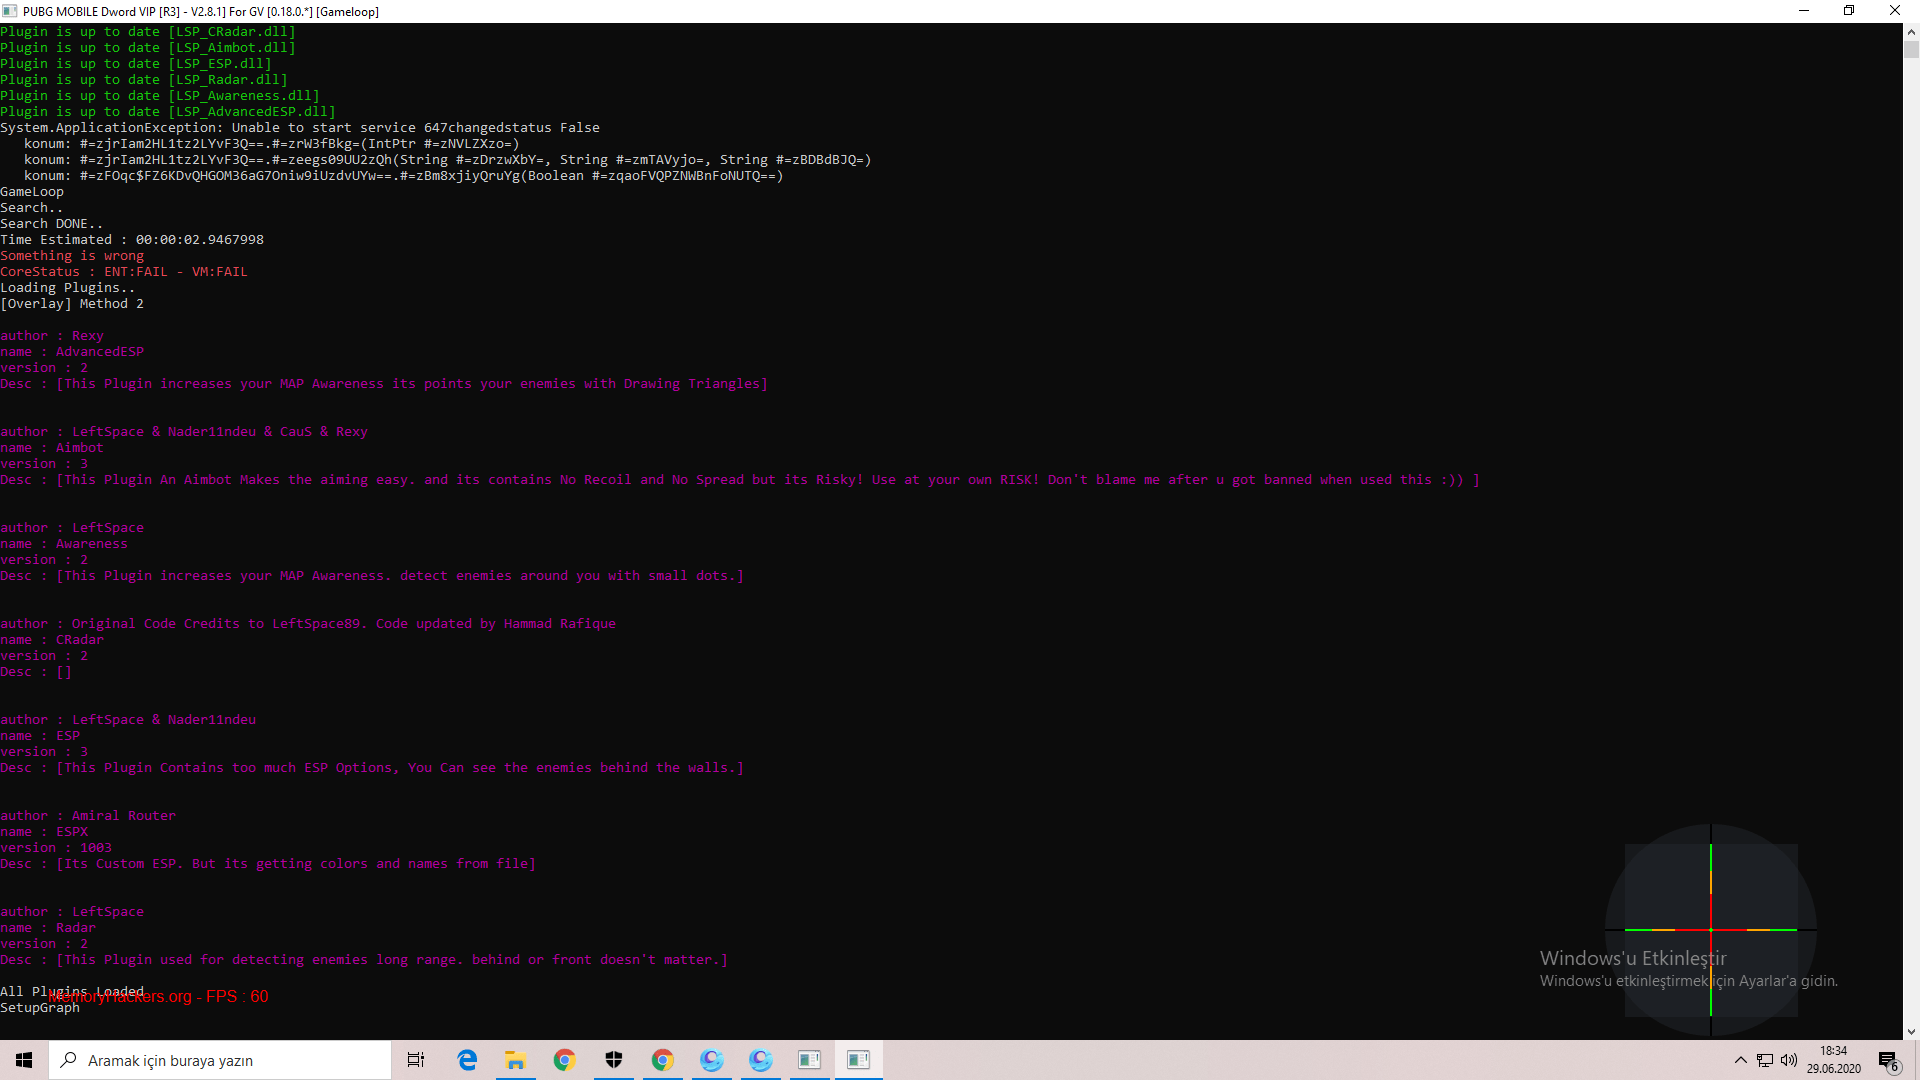The height and width of the screenshot is (1080, 1920).
Task: Click the 'name : Awareness' line
Action: [x=64, y=544]
